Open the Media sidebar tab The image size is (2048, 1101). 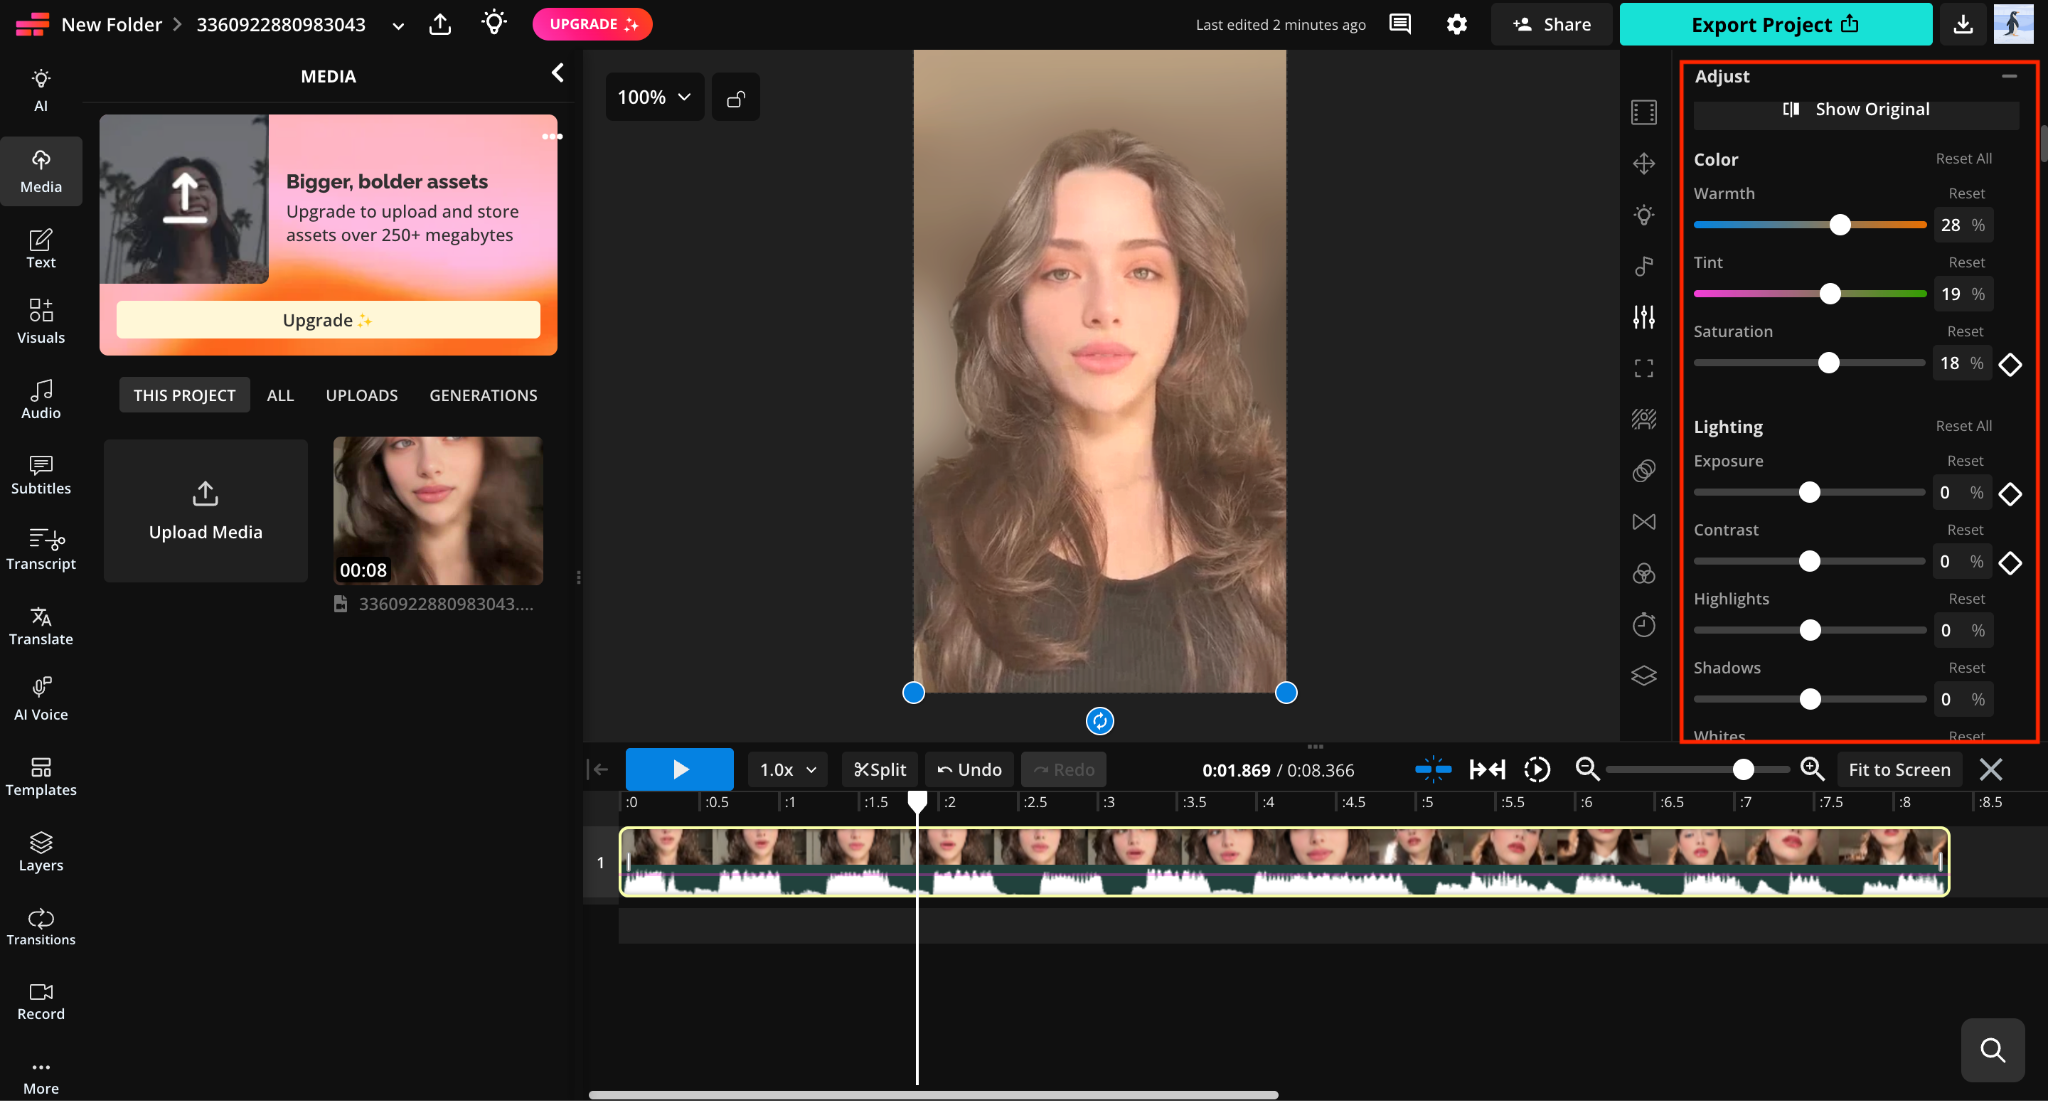[x=41, y=171]
